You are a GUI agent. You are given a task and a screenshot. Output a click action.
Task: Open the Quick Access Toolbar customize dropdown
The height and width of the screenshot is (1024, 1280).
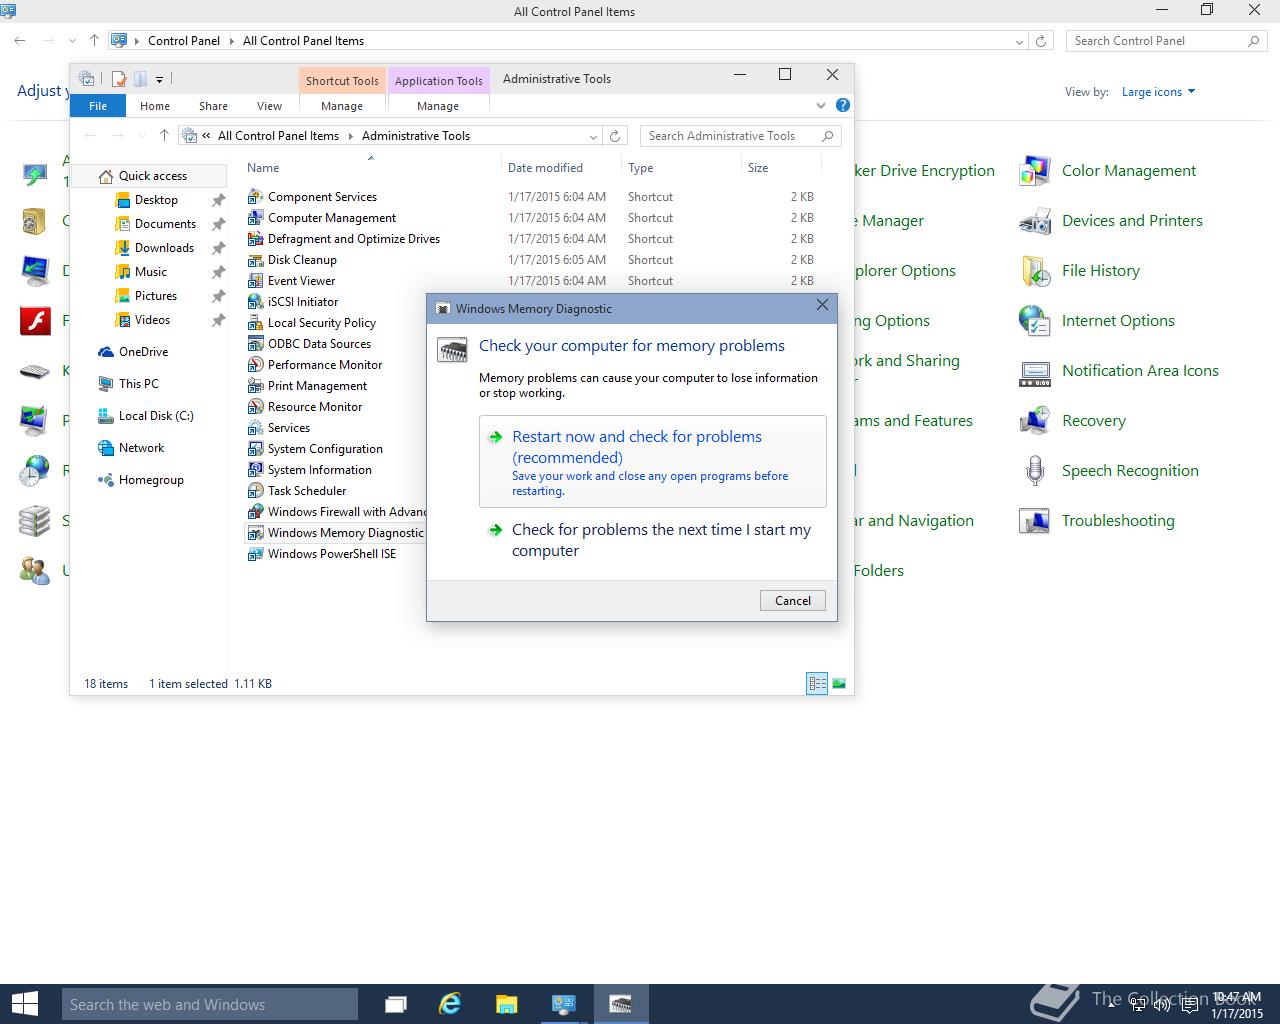pos(159,79)
